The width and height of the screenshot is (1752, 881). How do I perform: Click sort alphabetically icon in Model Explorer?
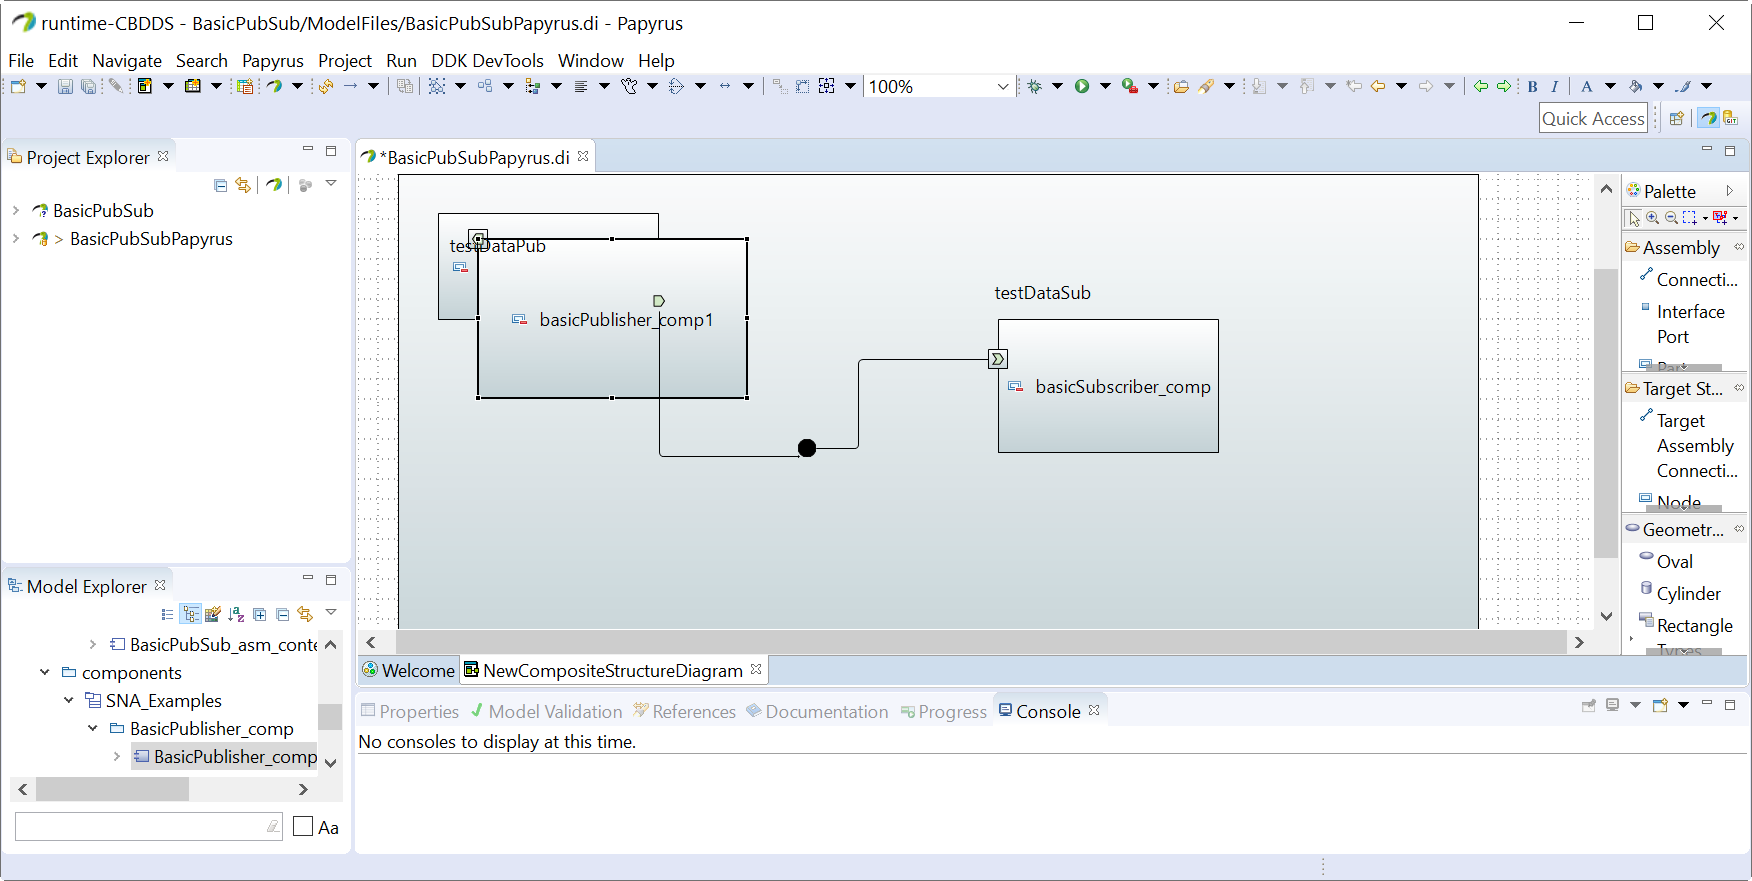(x=236, y=614)
